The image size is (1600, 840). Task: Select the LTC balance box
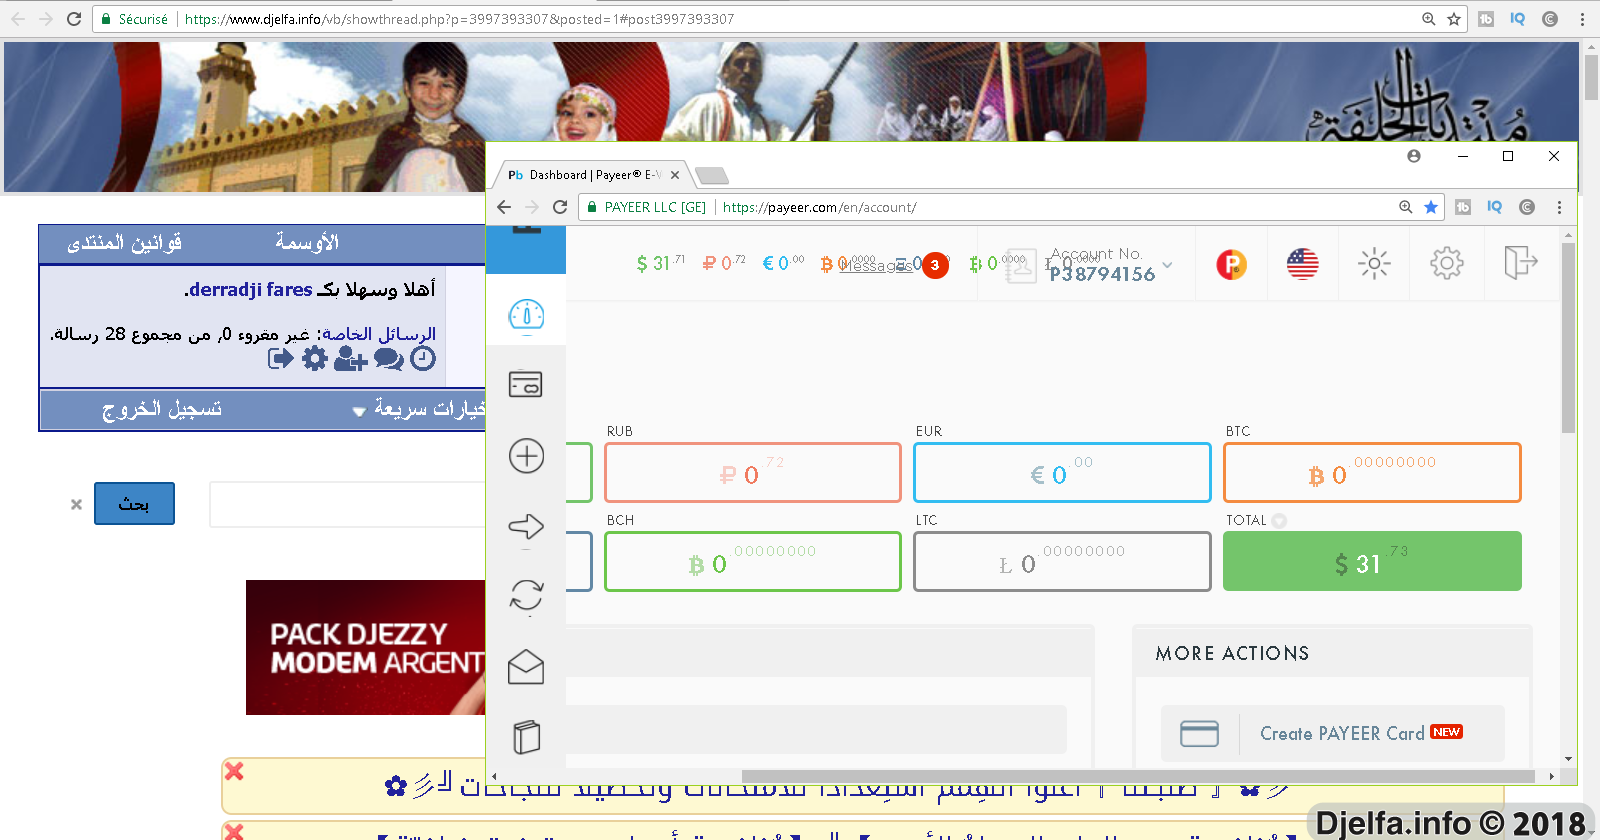point(1062,561)
